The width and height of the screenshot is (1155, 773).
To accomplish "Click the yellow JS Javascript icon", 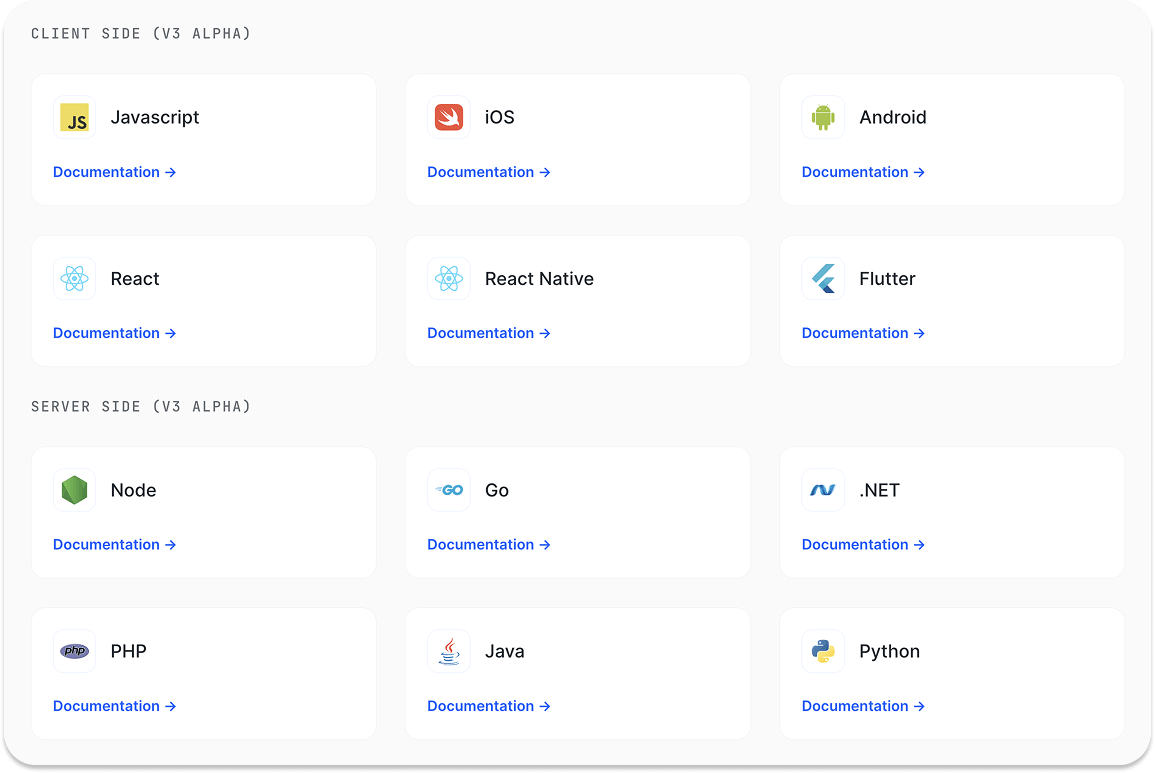I will pos(74,118).
